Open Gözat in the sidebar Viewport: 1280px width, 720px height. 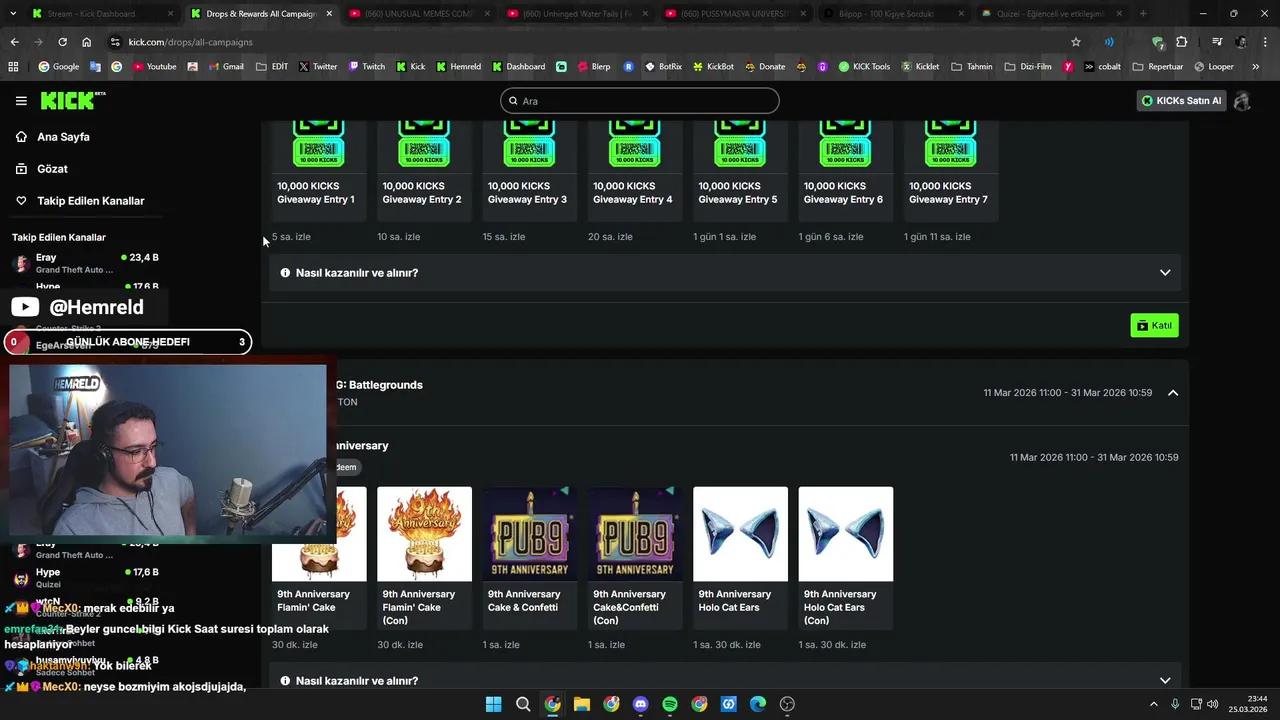coord(52,169)
